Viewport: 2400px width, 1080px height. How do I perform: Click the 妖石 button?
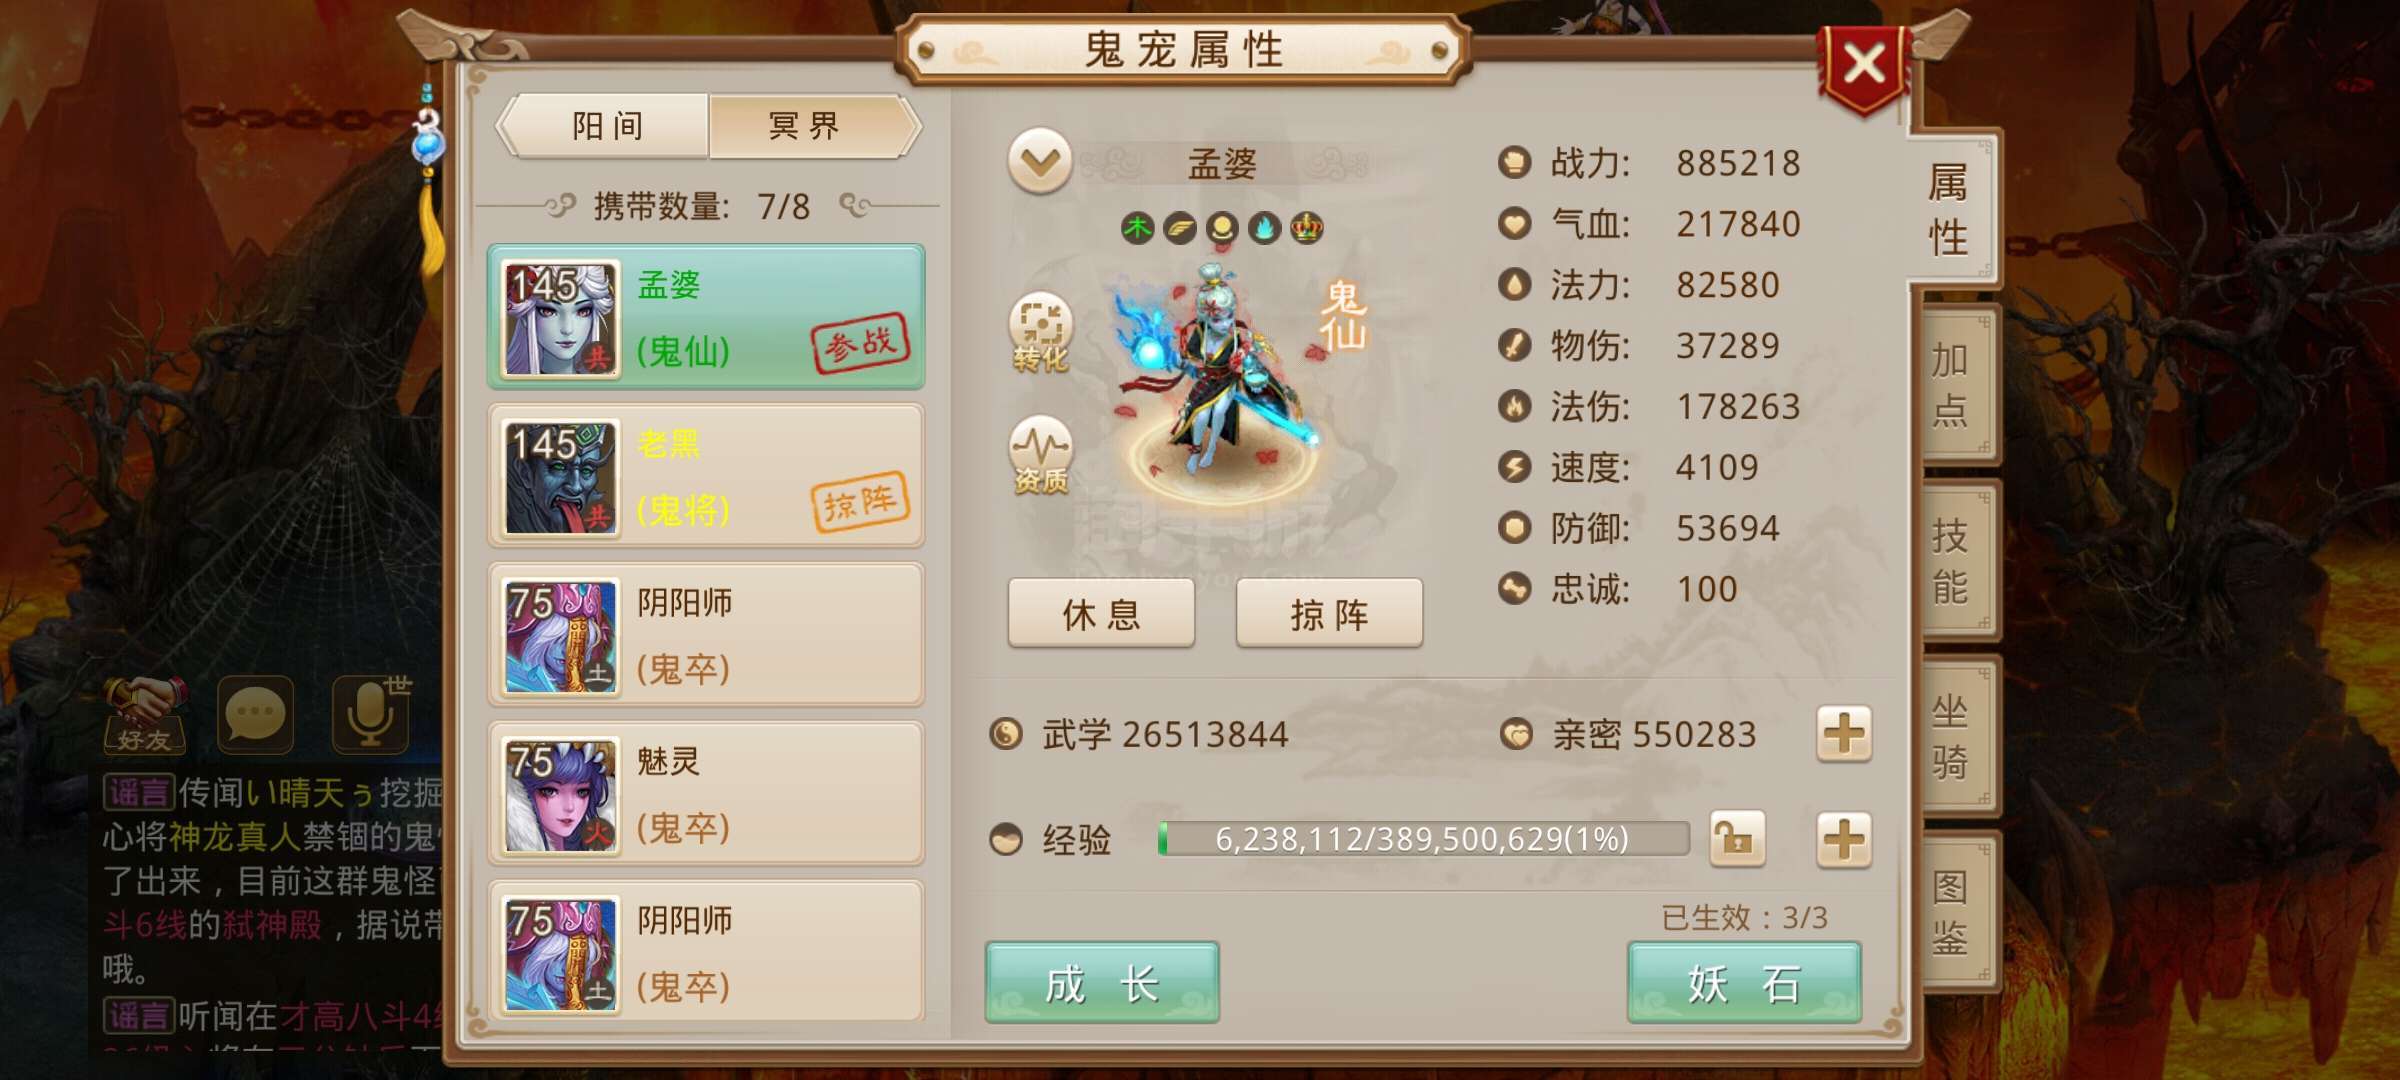pyautogui.click(x=1744, y=982)
